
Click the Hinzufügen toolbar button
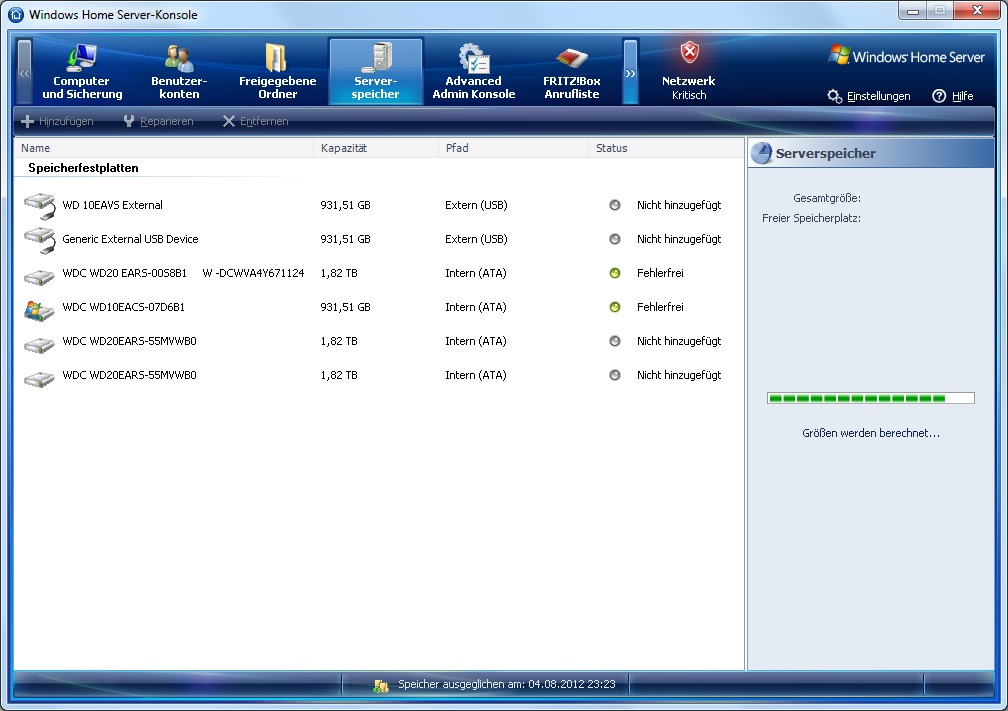[58, 121]
